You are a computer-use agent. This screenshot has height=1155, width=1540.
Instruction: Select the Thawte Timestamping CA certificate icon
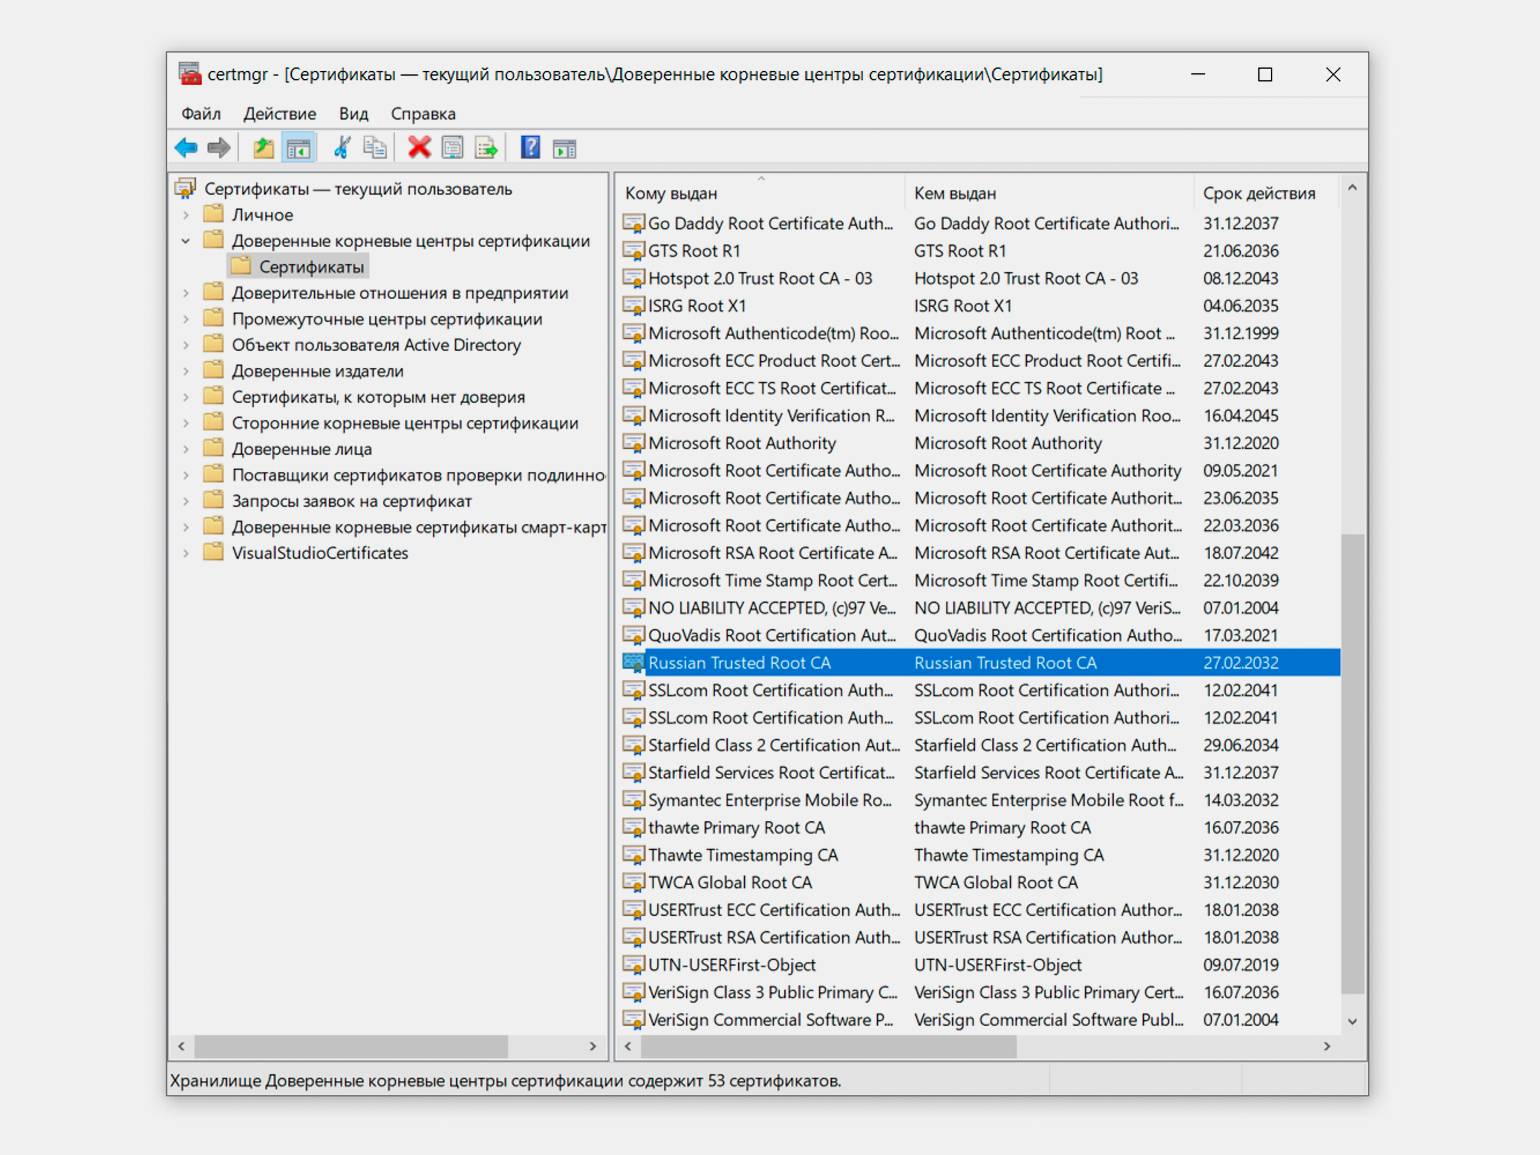[634, 855]
